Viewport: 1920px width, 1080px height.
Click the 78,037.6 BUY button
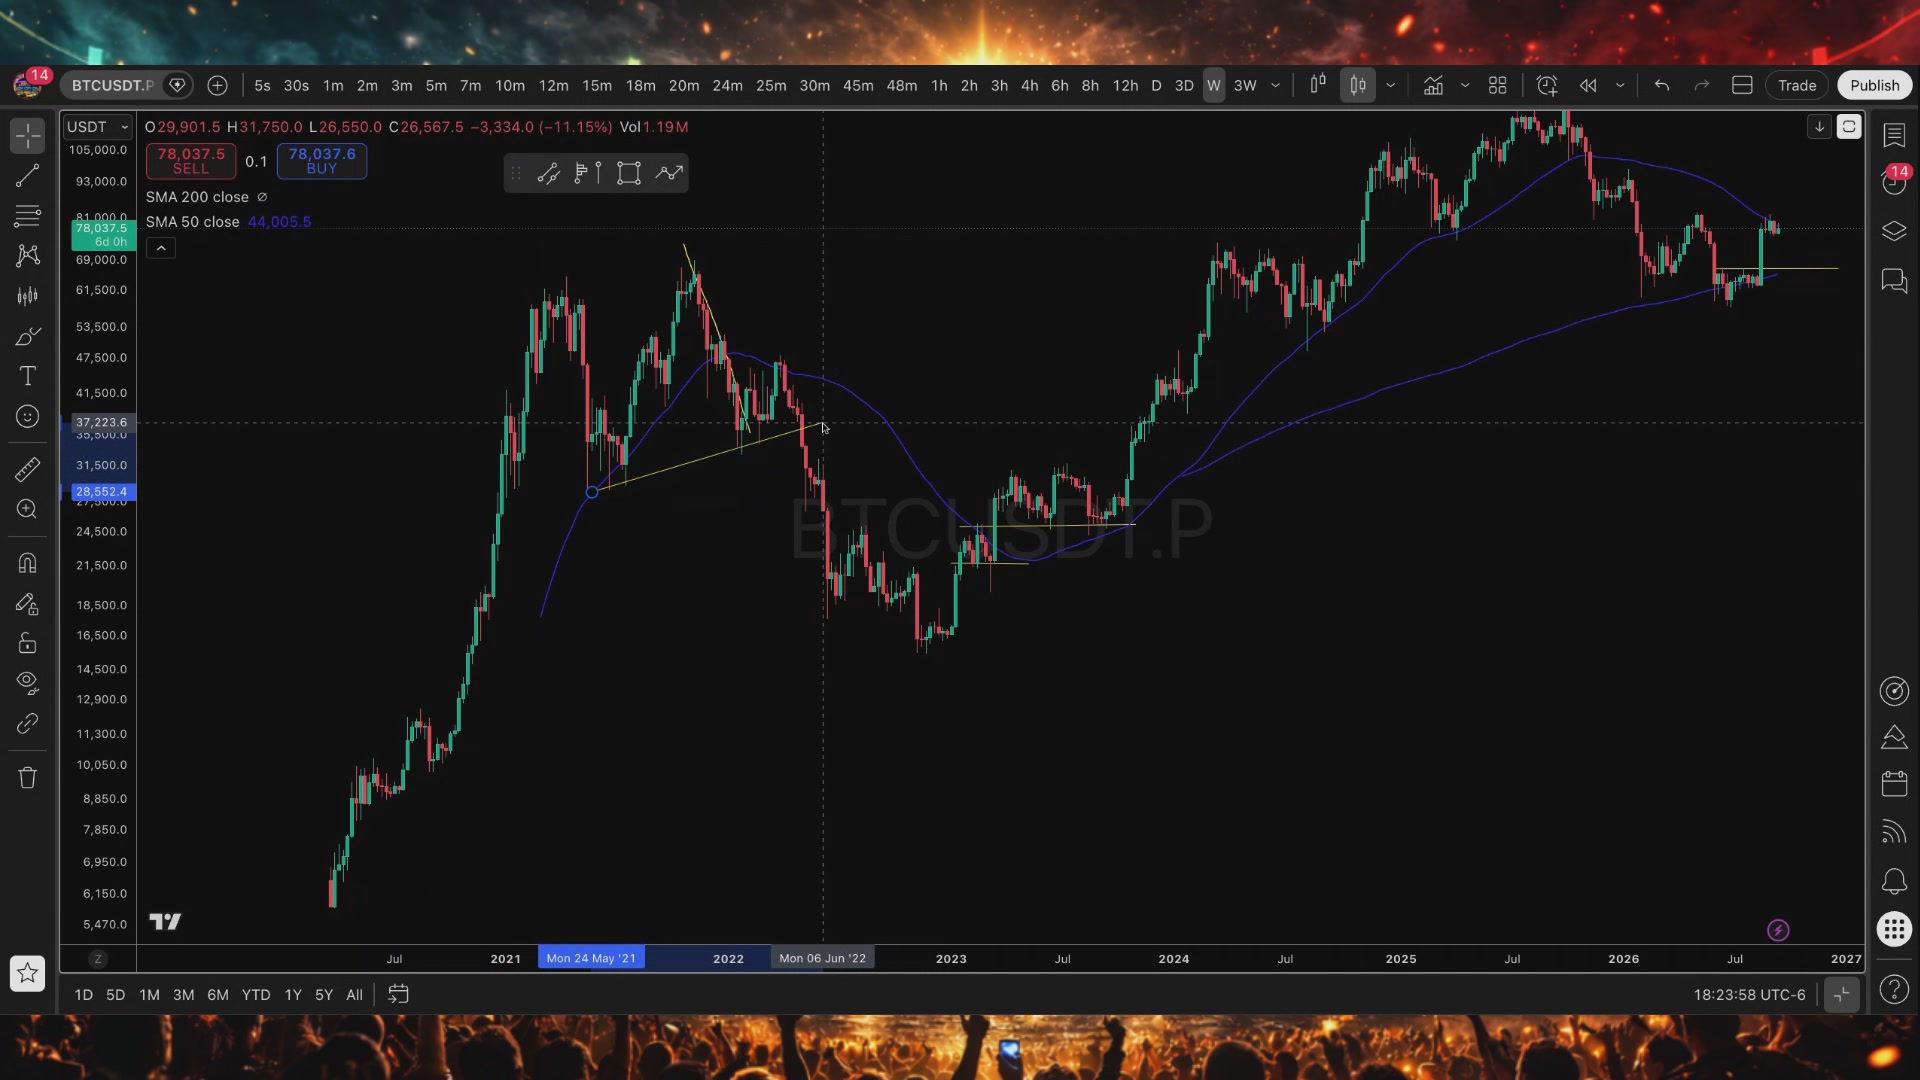click(322, 160)
